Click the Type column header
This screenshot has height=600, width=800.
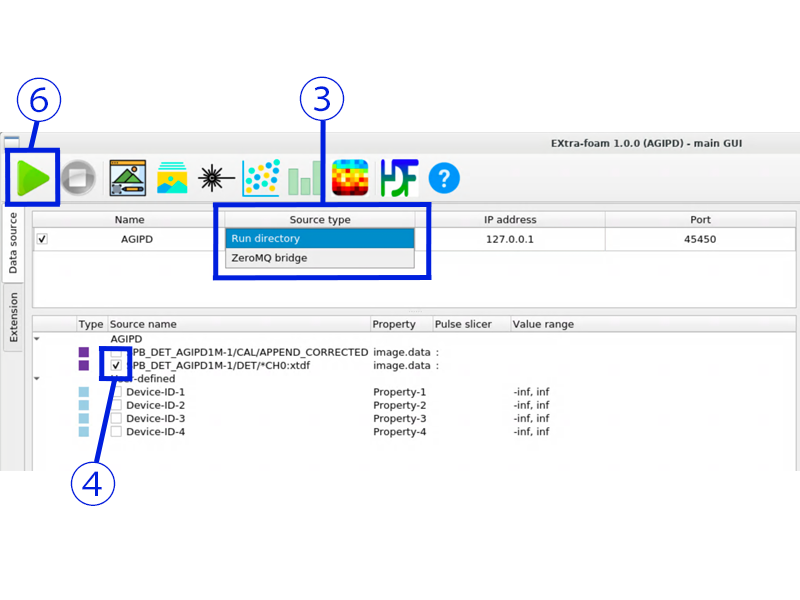coord(91,324)
